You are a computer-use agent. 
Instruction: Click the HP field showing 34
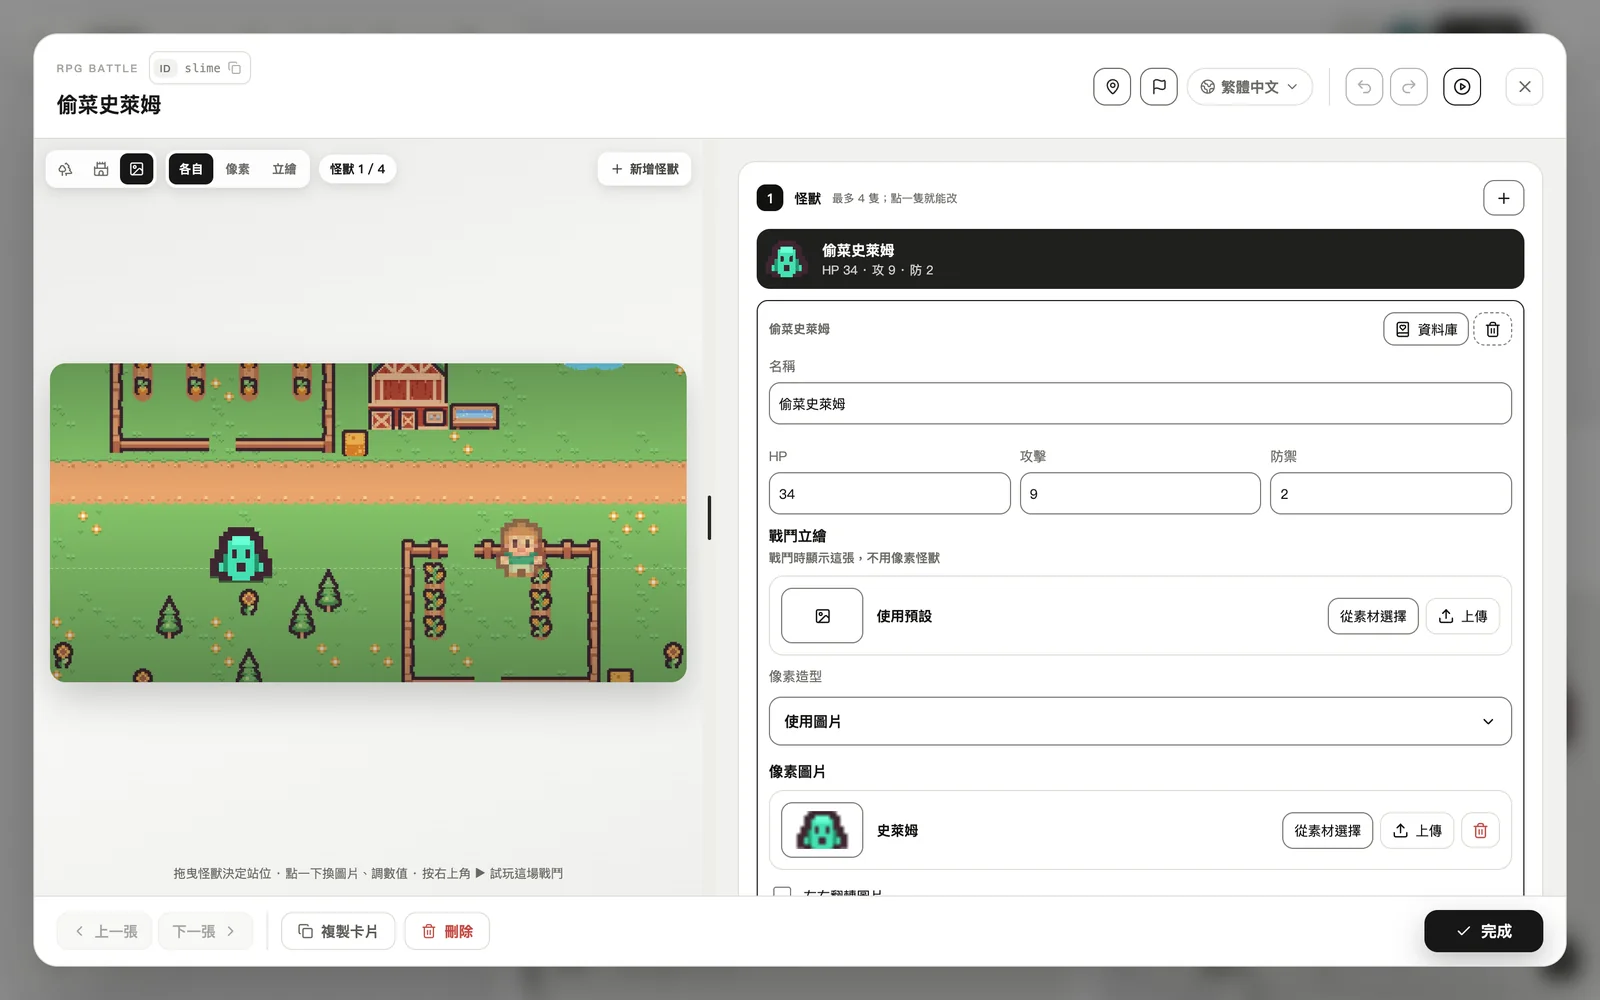click(x=889, y=494)
